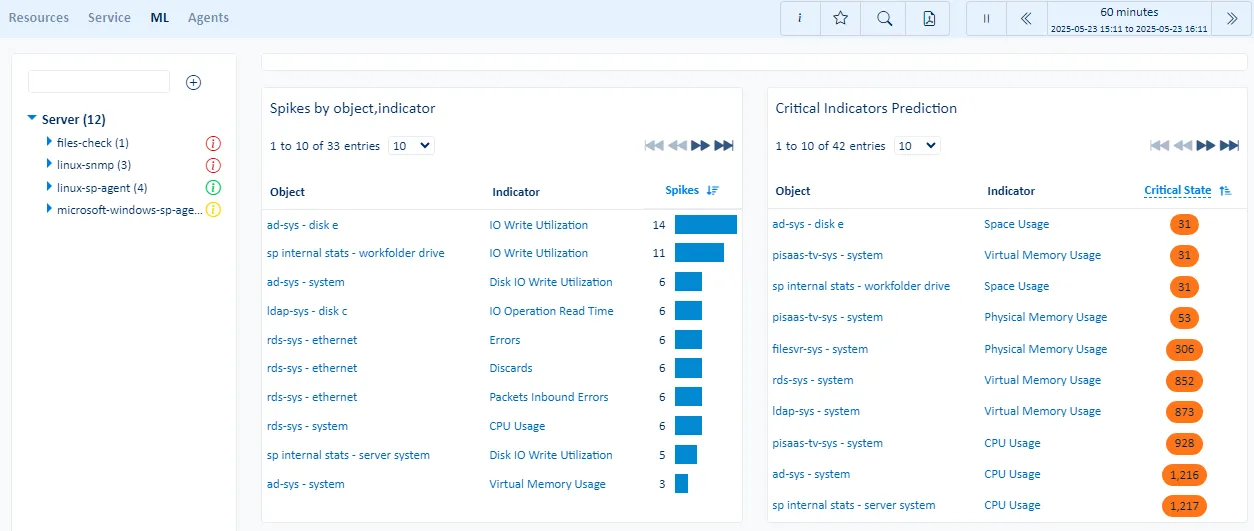Click the PDF export icon

click(929, 18)
